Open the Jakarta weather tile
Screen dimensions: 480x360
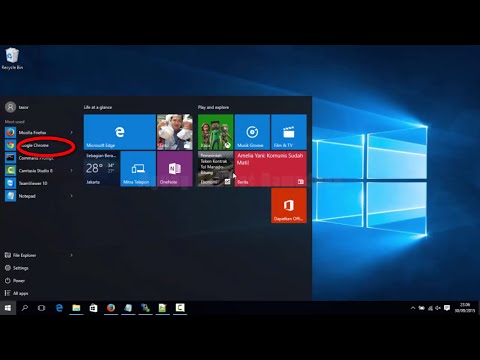point(101,169)
